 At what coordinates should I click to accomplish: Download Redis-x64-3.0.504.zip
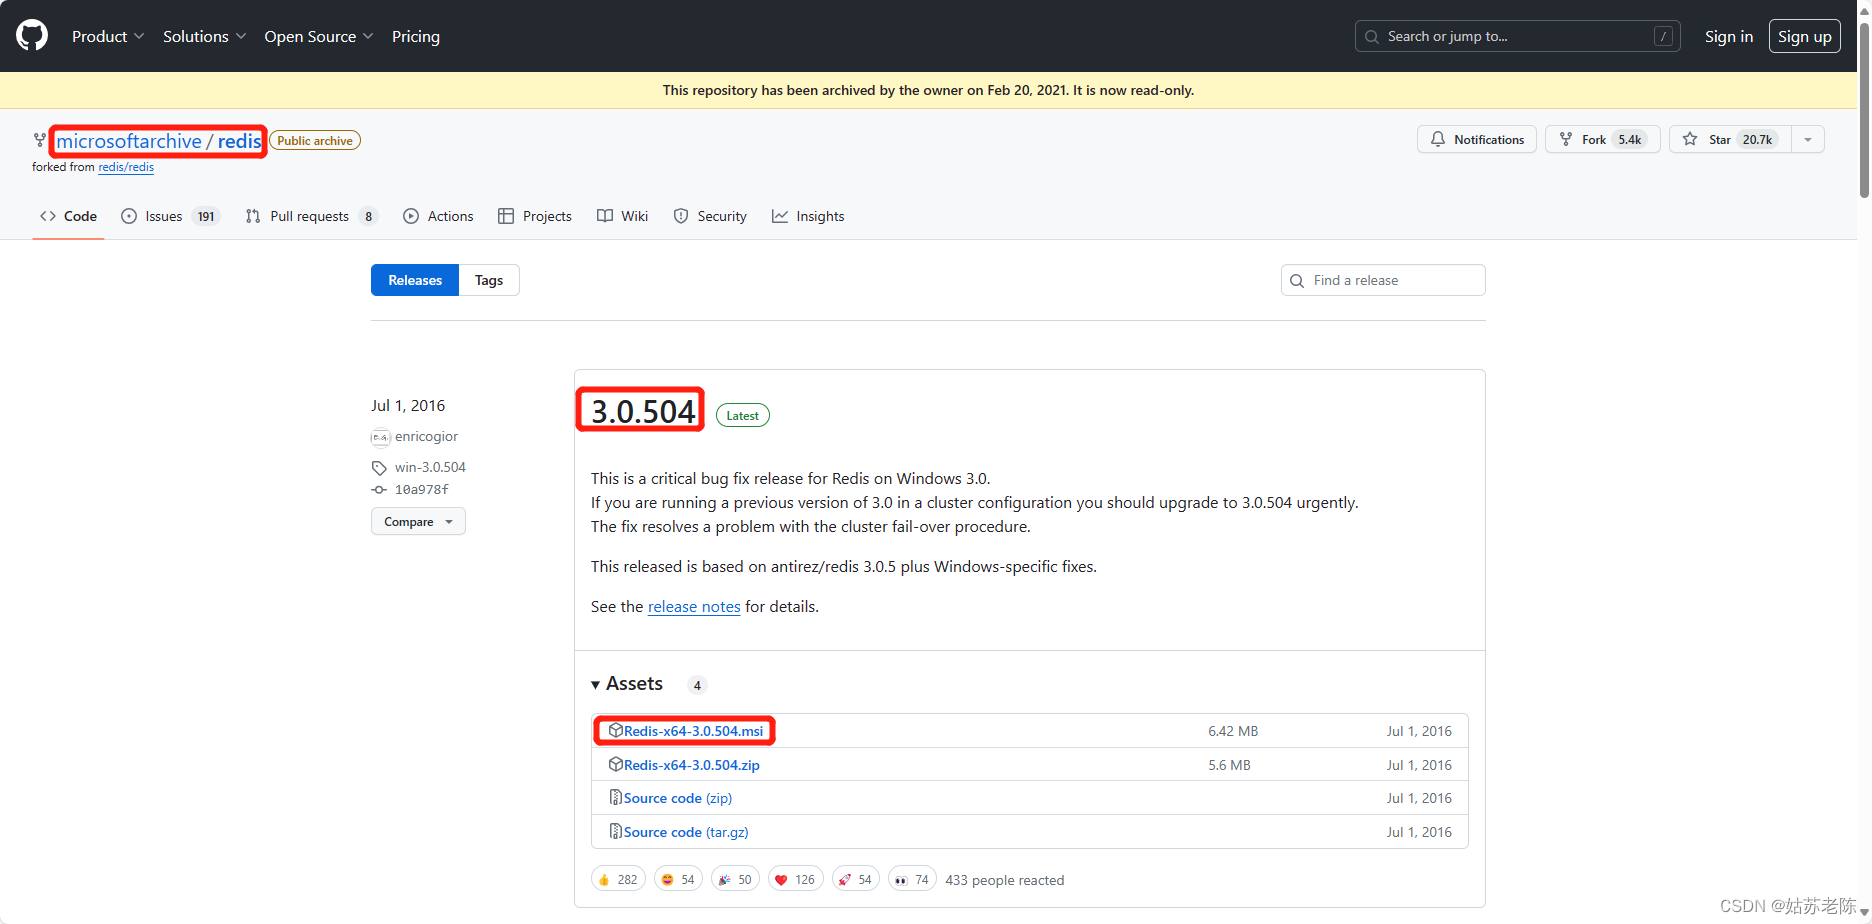pyautogui.click(x=692, y=764)
